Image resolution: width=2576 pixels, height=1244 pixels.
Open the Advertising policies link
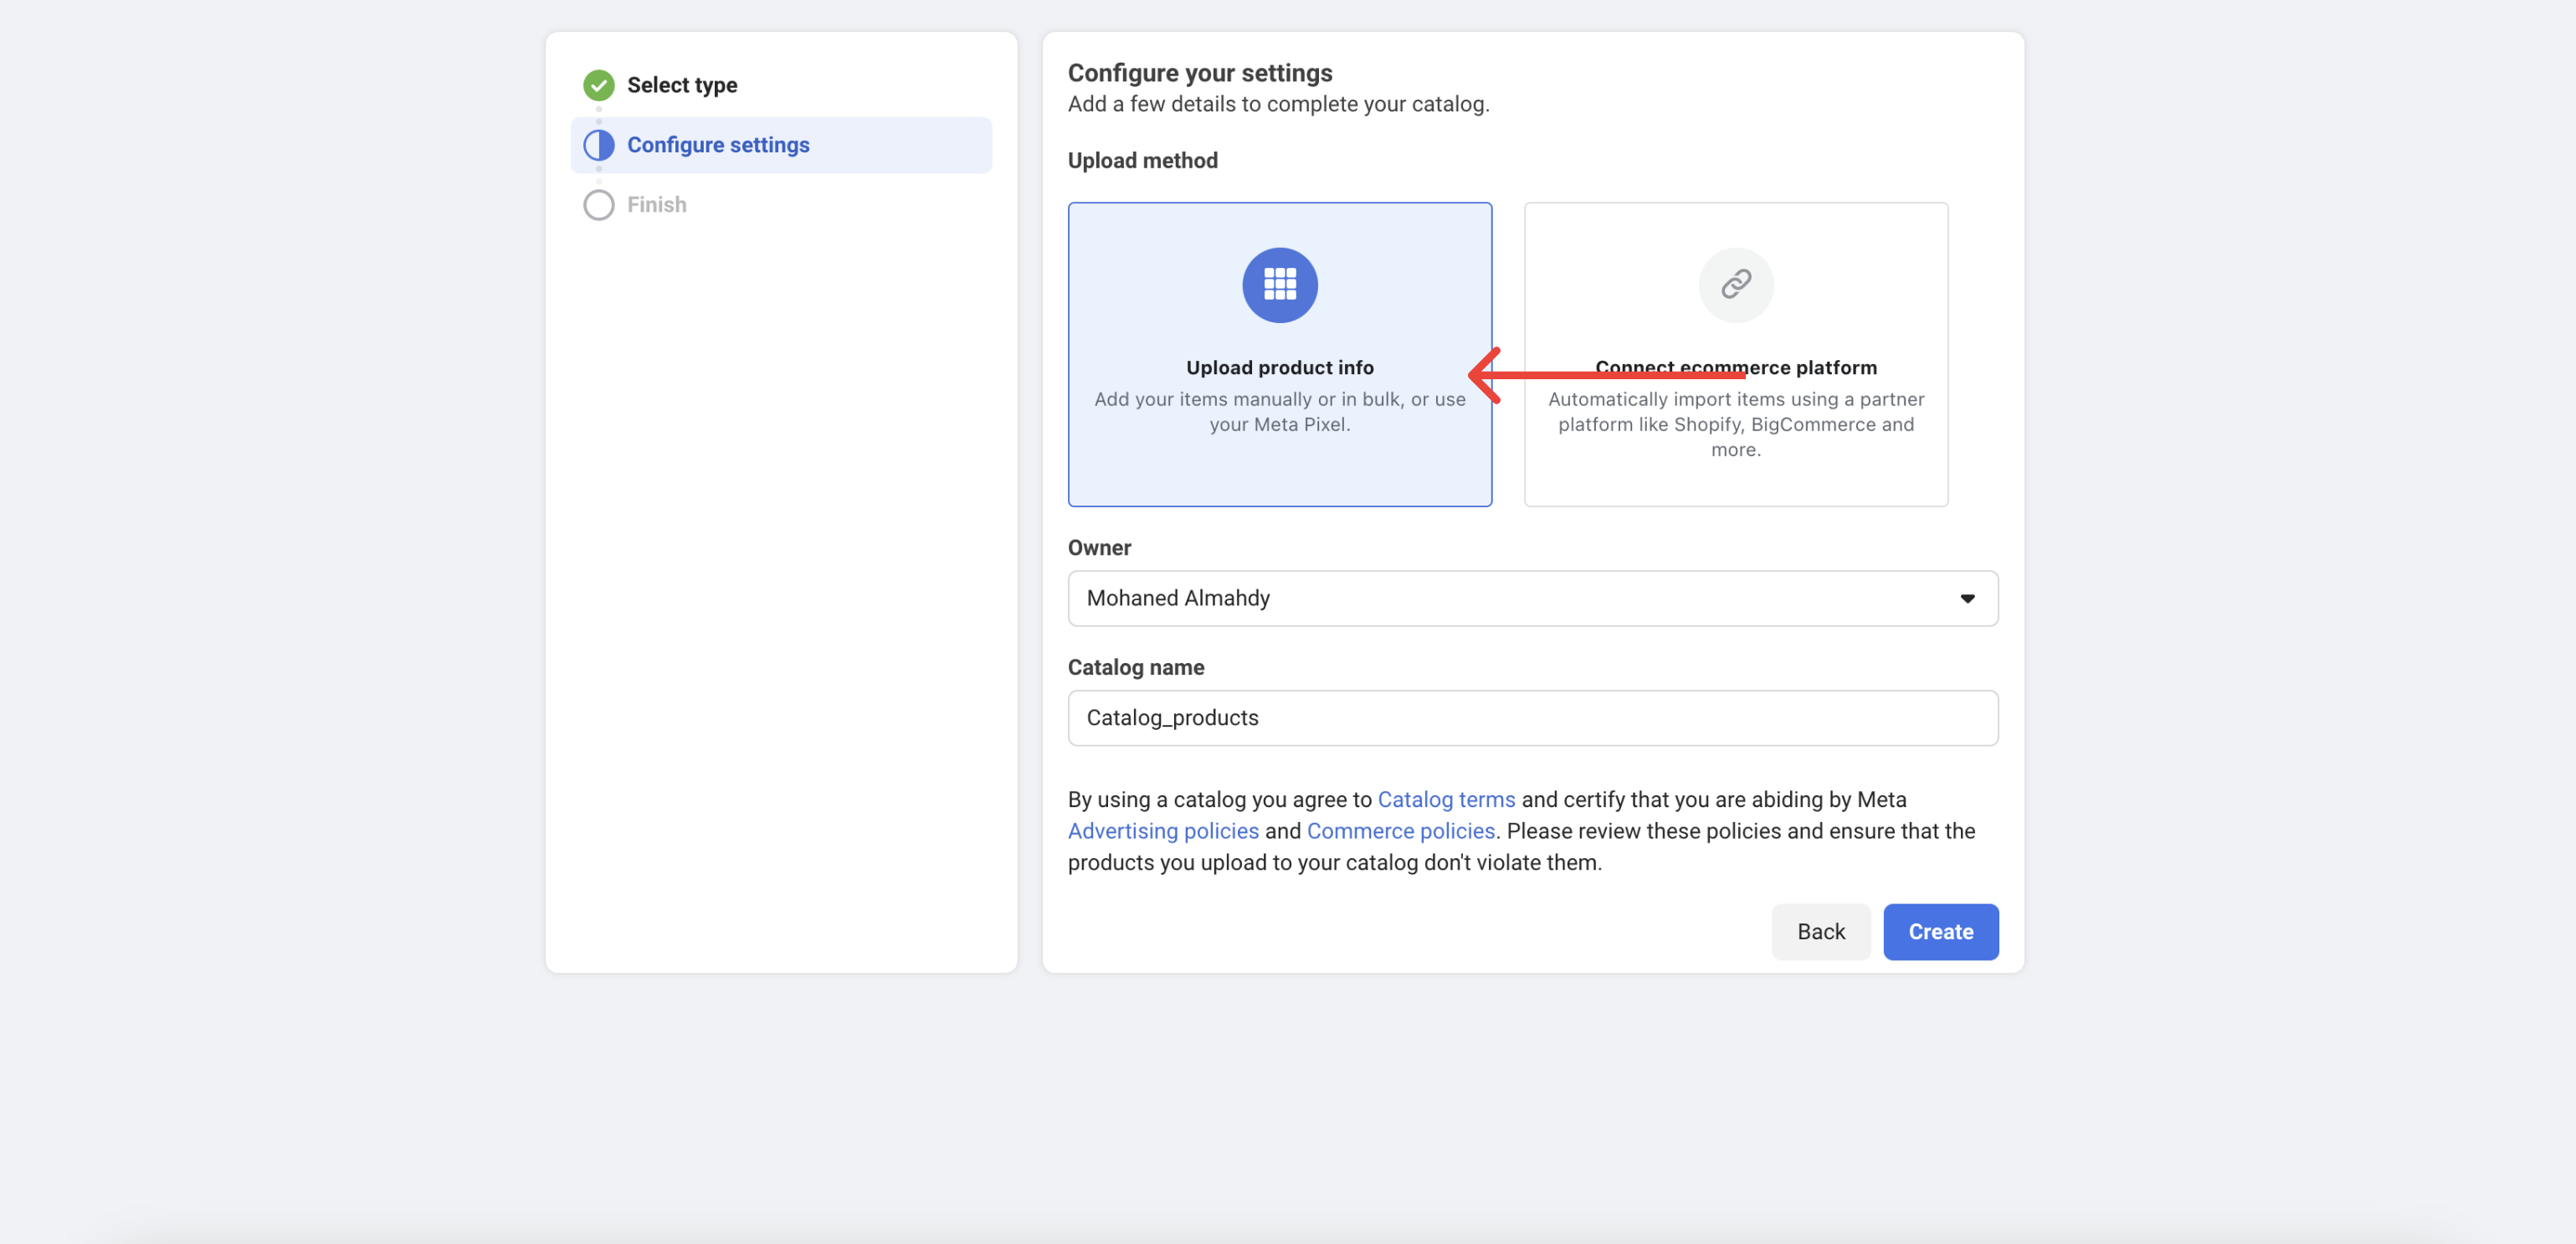(1162, 831)
